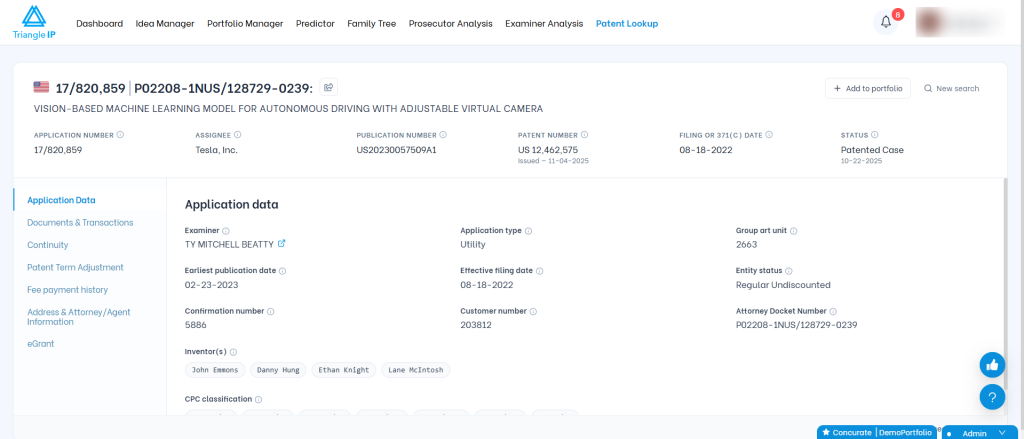Click info icon next to Customer number

pos(534,312)
